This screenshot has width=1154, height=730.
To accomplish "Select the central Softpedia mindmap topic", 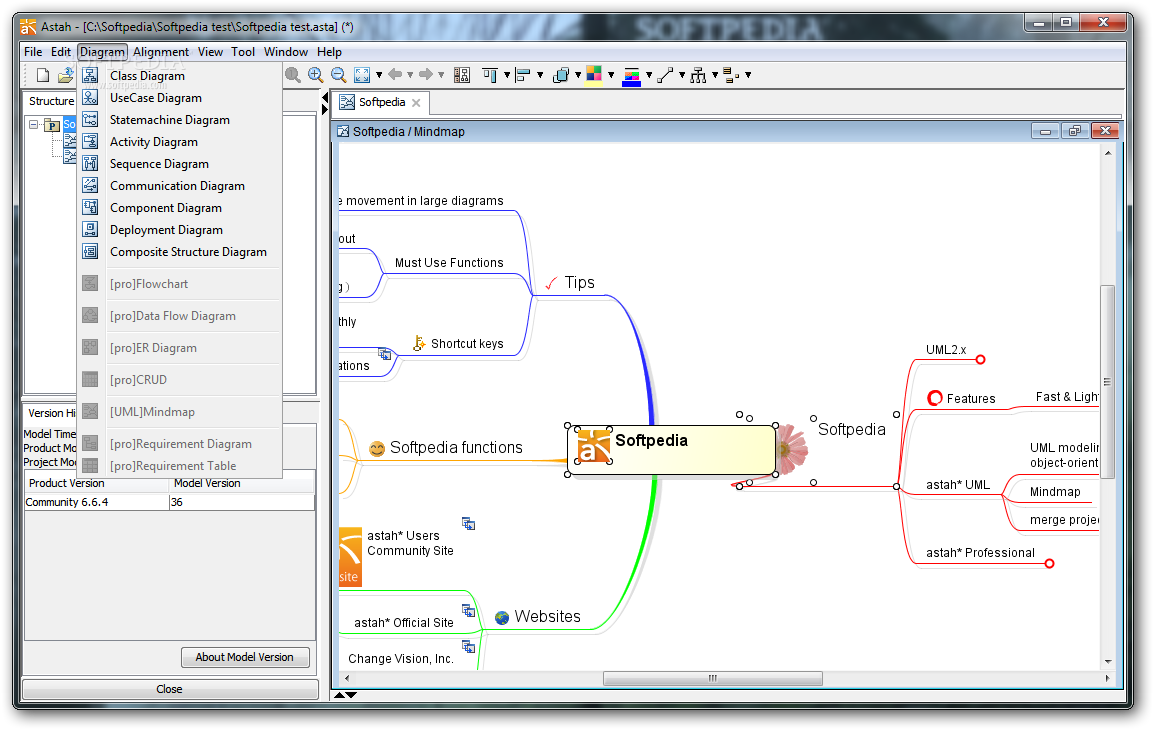I will click(671, 450).
